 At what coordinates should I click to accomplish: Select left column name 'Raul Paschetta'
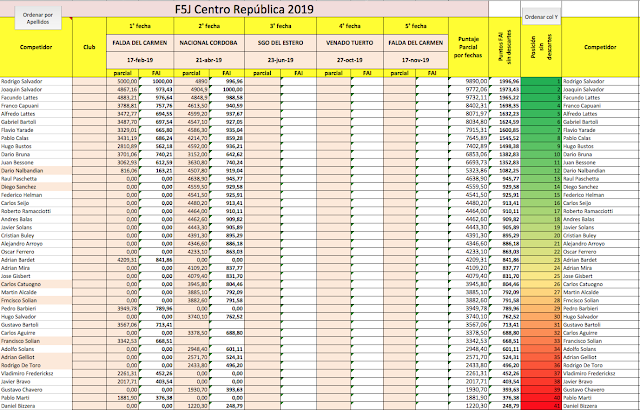click(19, 179)
